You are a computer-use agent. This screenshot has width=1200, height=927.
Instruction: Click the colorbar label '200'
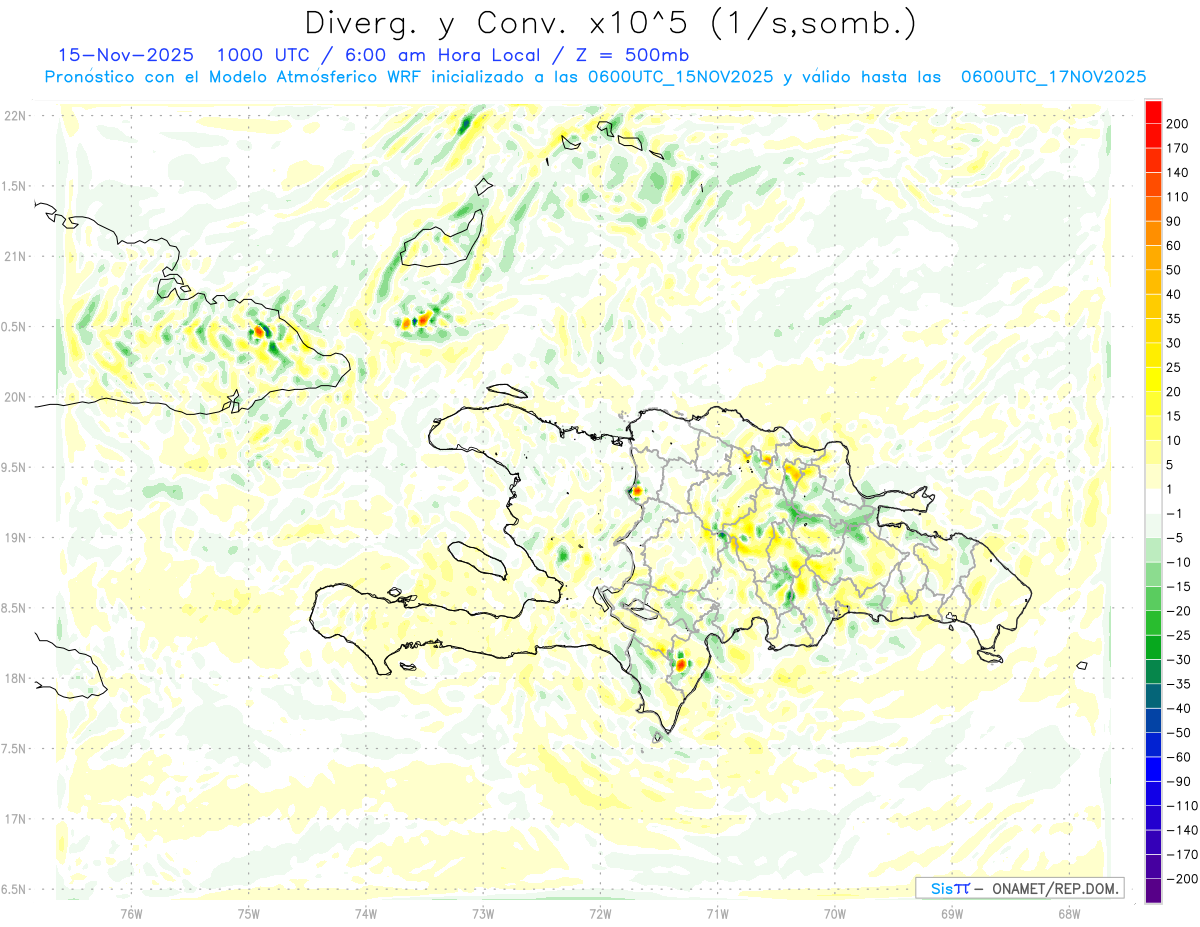[1178, 124]
